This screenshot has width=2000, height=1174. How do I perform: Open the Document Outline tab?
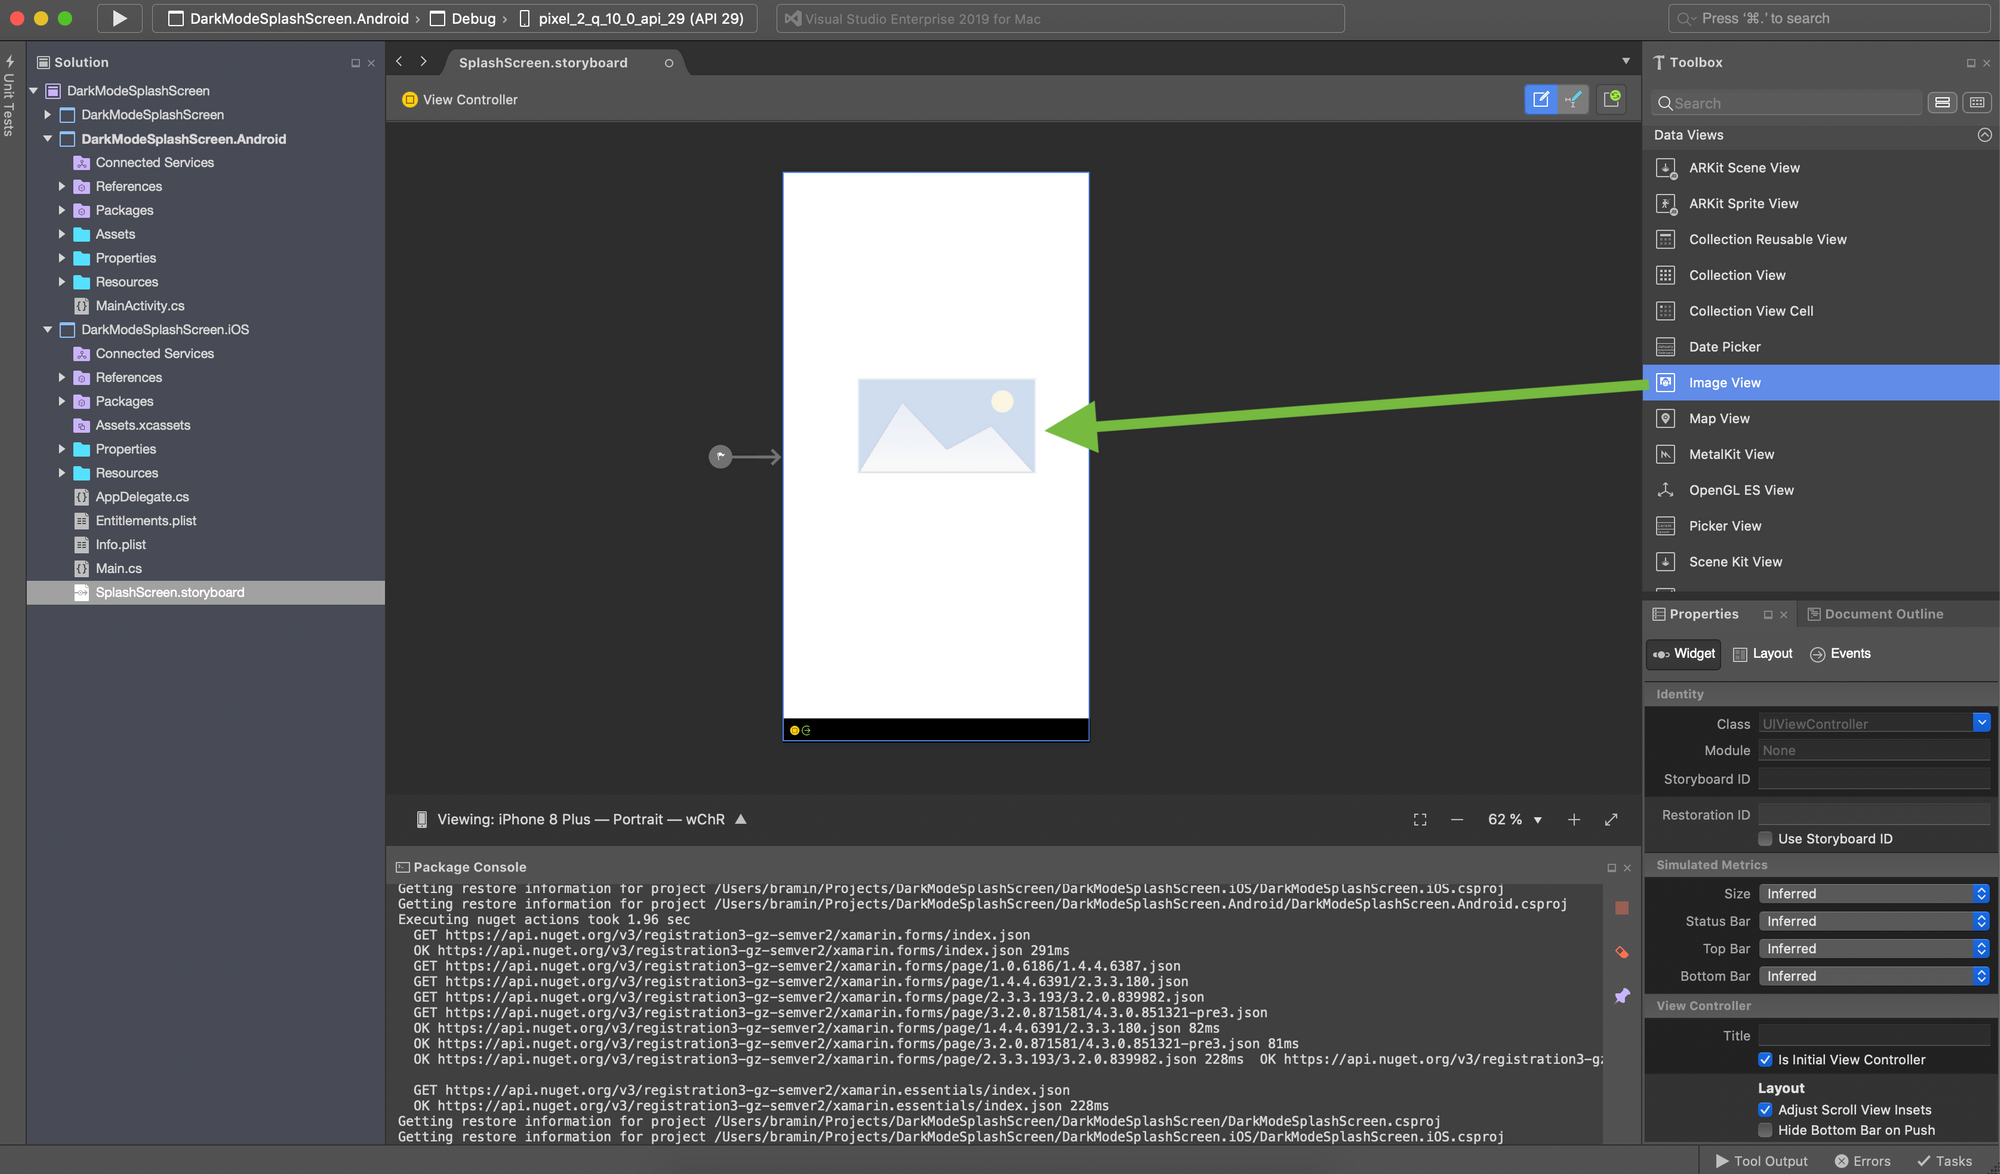[x=1875, y=614]
